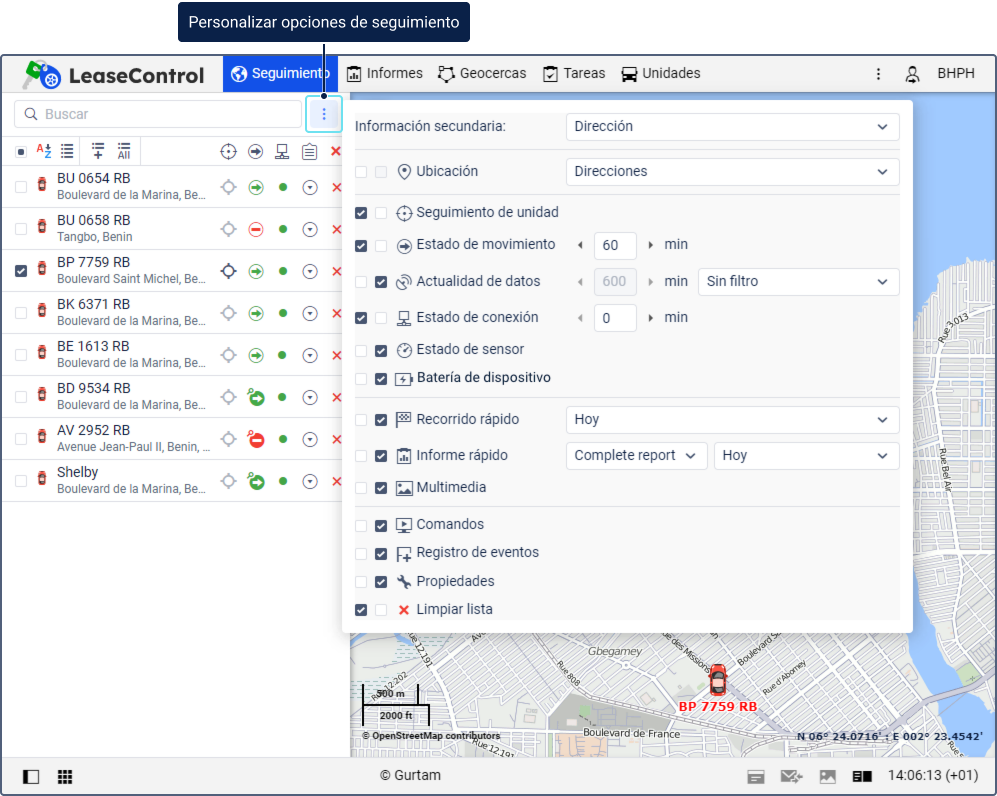Open the user account icon beside BHPH
Image resolution: width=997 pixels, height=796 pixels.
tap(912, 74)
